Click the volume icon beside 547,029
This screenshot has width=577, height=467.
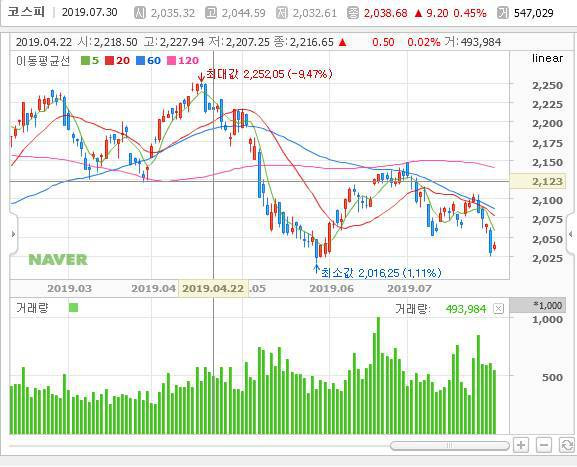(503, 13)
